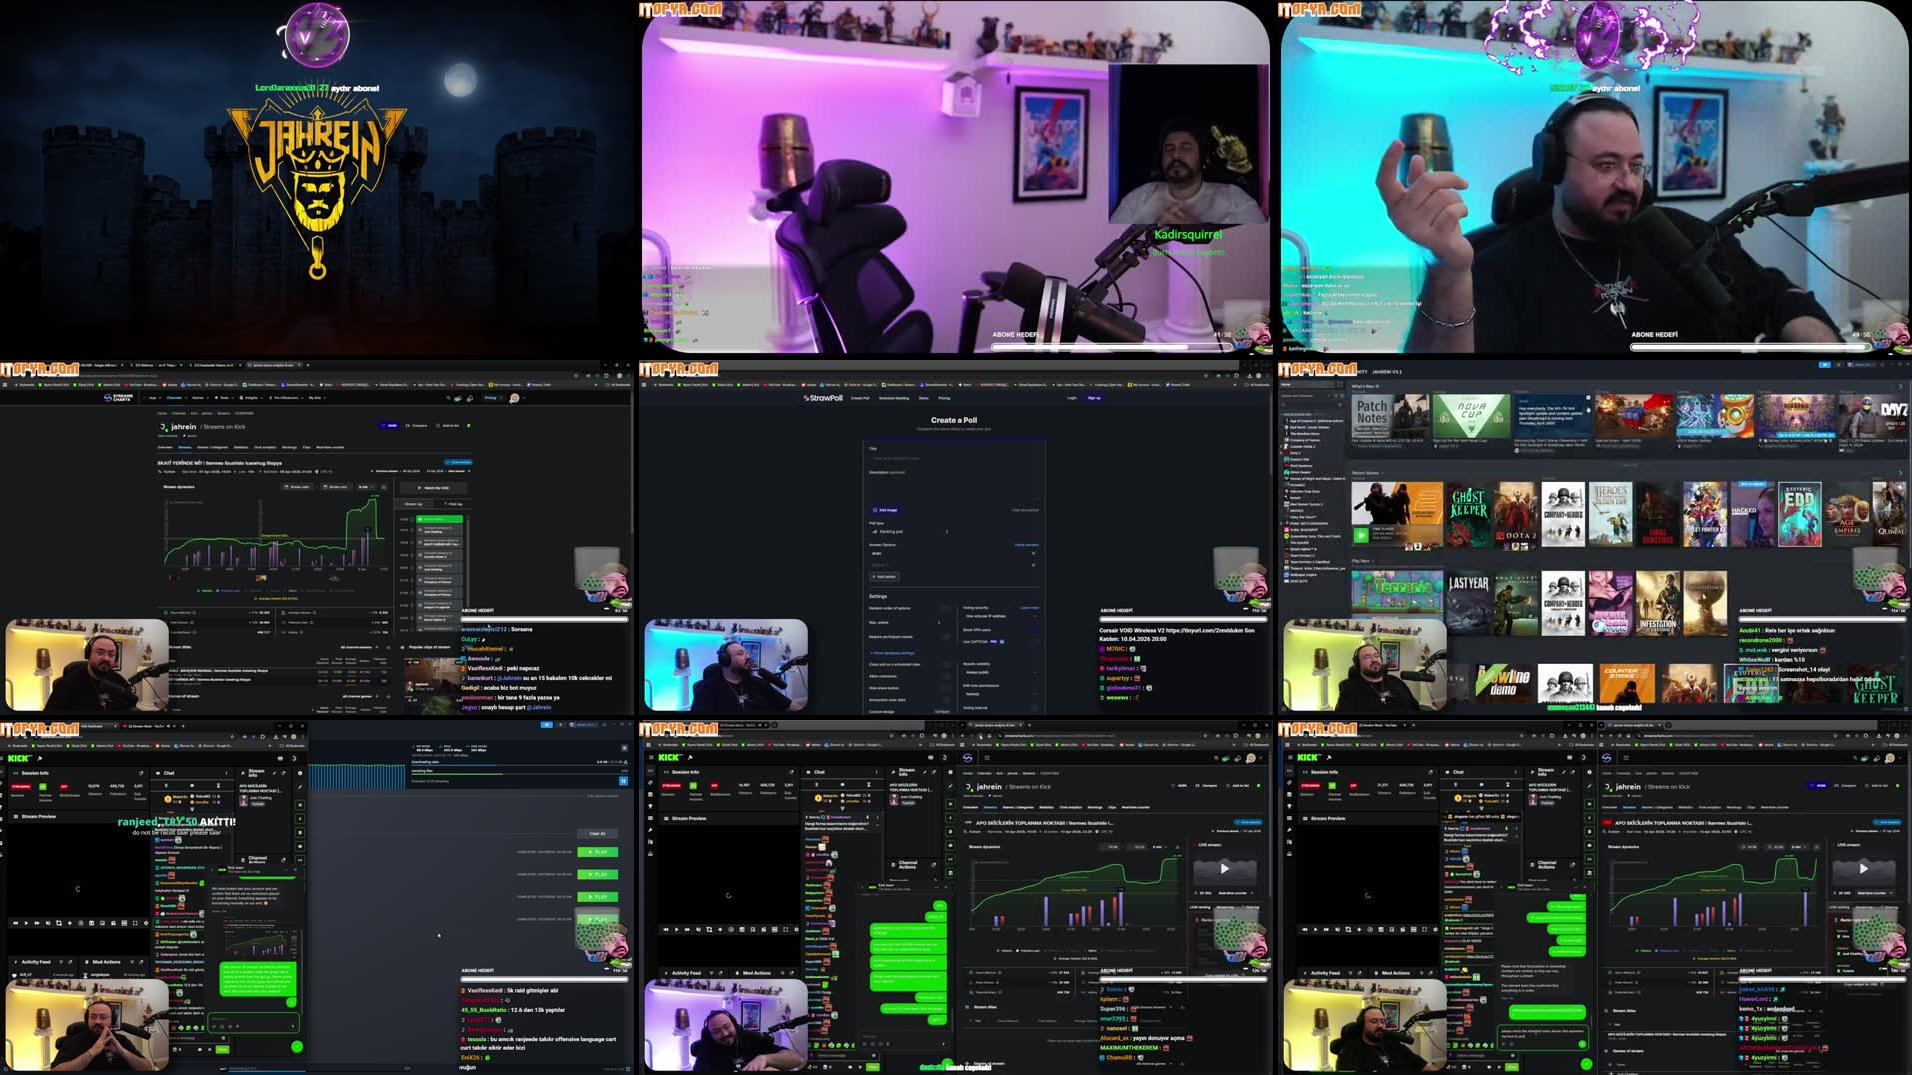Switch to the Chat analytics tab for jahrein
The width and height of the screenshot is (1912, 1075).
coord(265,447)
